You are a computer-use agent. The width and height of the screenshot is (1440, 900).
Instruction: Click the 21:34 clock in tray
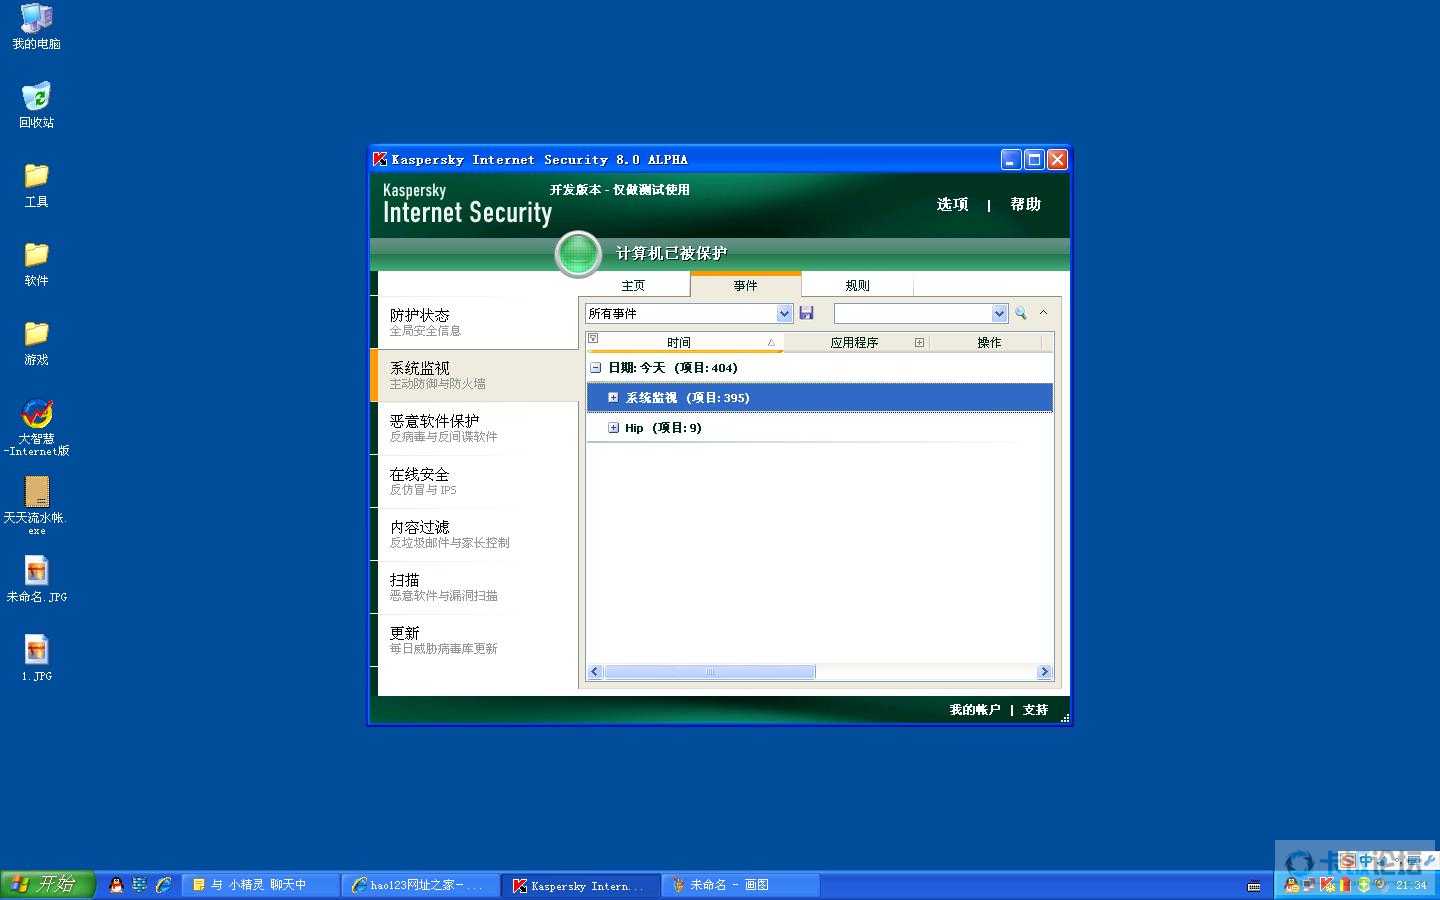[x=1411, y=885]
